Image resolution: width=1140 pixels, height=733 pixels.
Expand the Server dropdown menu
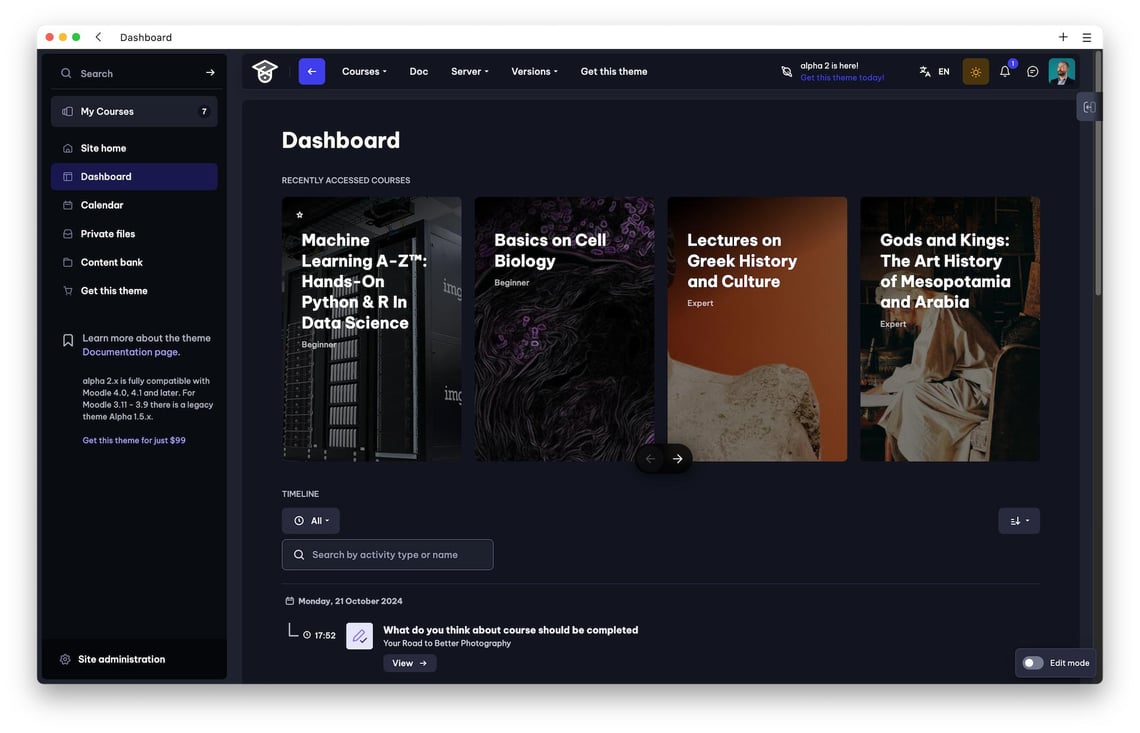470,71
